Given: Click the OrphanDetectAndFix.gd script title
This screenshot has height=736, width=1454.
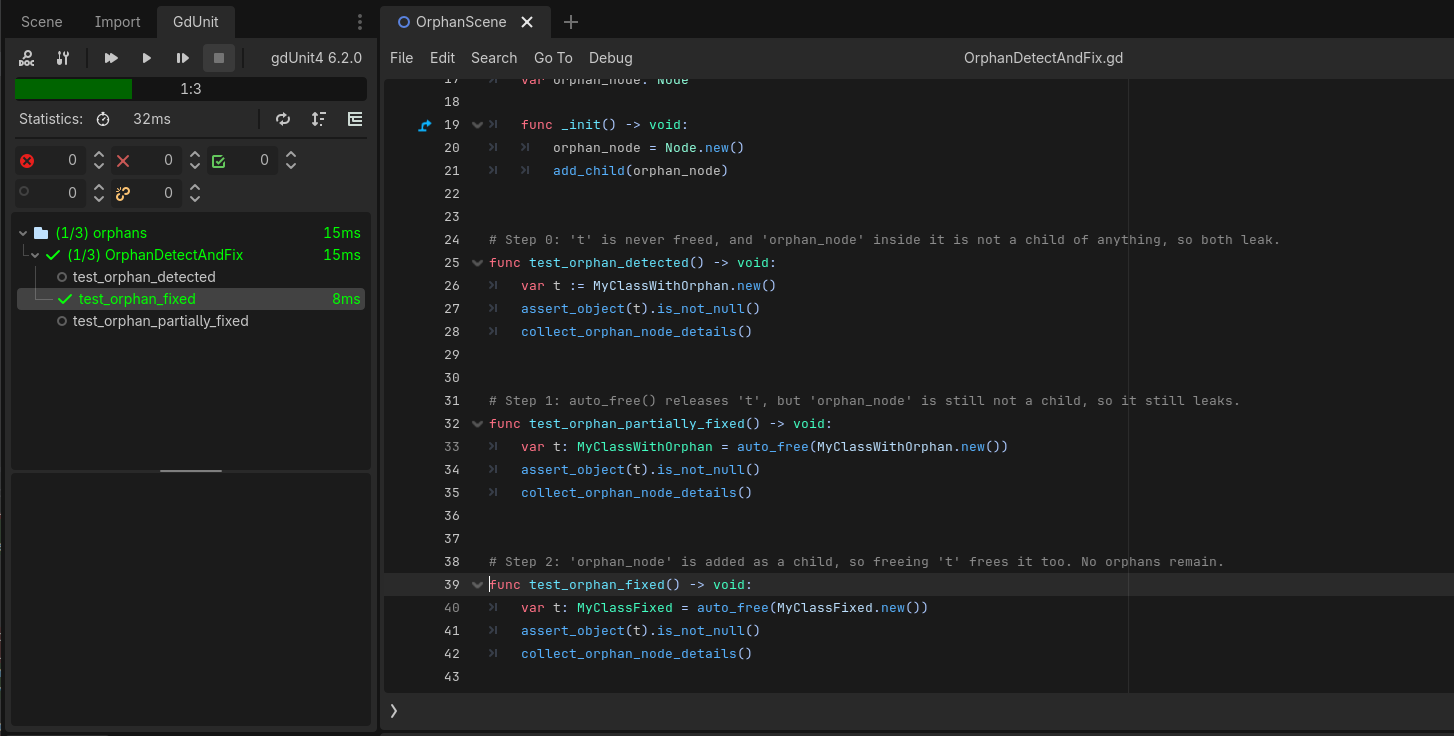Looking at the screenshot, I should tap(1043, 58).
